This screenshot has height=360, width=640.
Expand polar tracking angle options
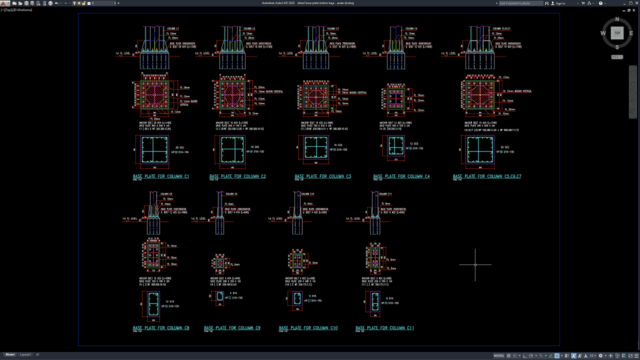[536, 356]
